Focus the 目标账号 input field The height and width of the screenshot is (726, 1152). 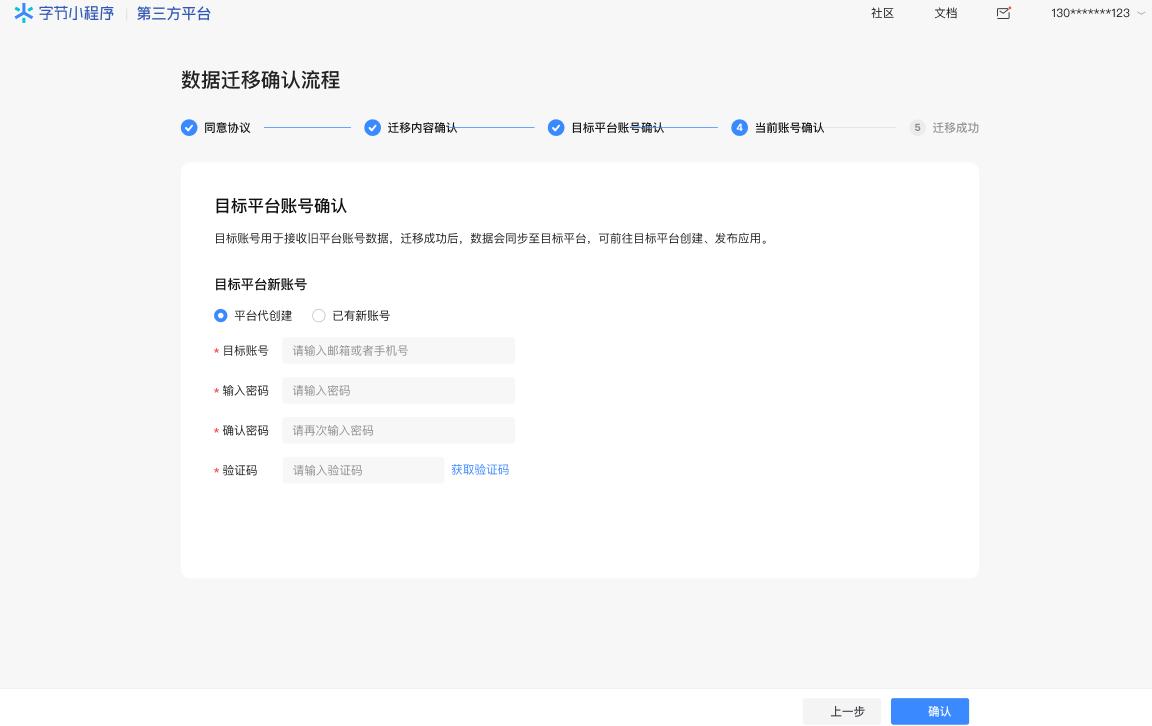398,351
